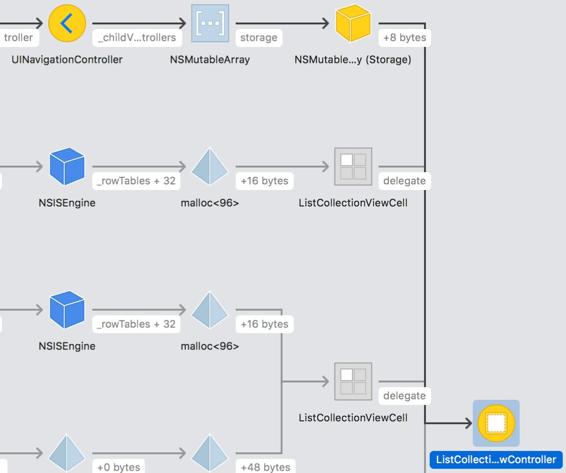Click the _childV...trollers reference label
The image size is (566, 473).
point(137,38)
